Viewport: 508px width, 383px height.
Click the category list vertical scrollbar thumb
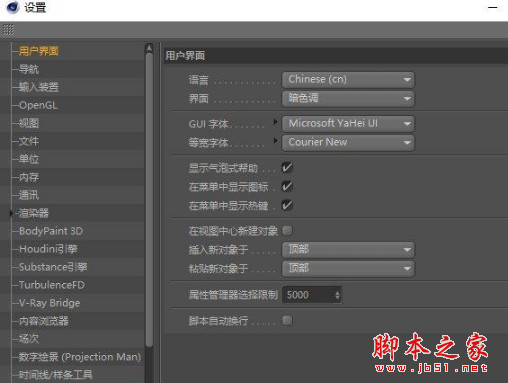[x=149, y=200]
